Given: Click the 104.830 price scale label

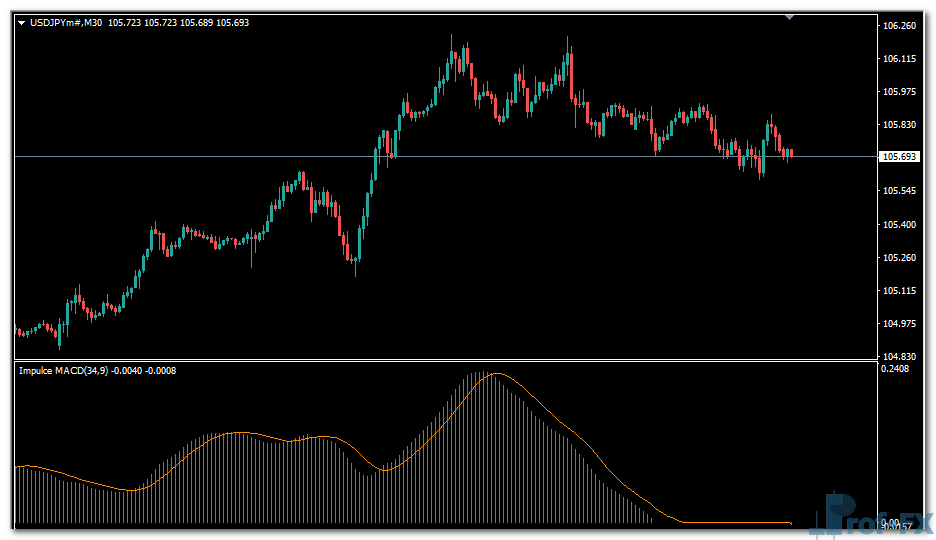Looking at the screenshot, I should pos(899,357).
